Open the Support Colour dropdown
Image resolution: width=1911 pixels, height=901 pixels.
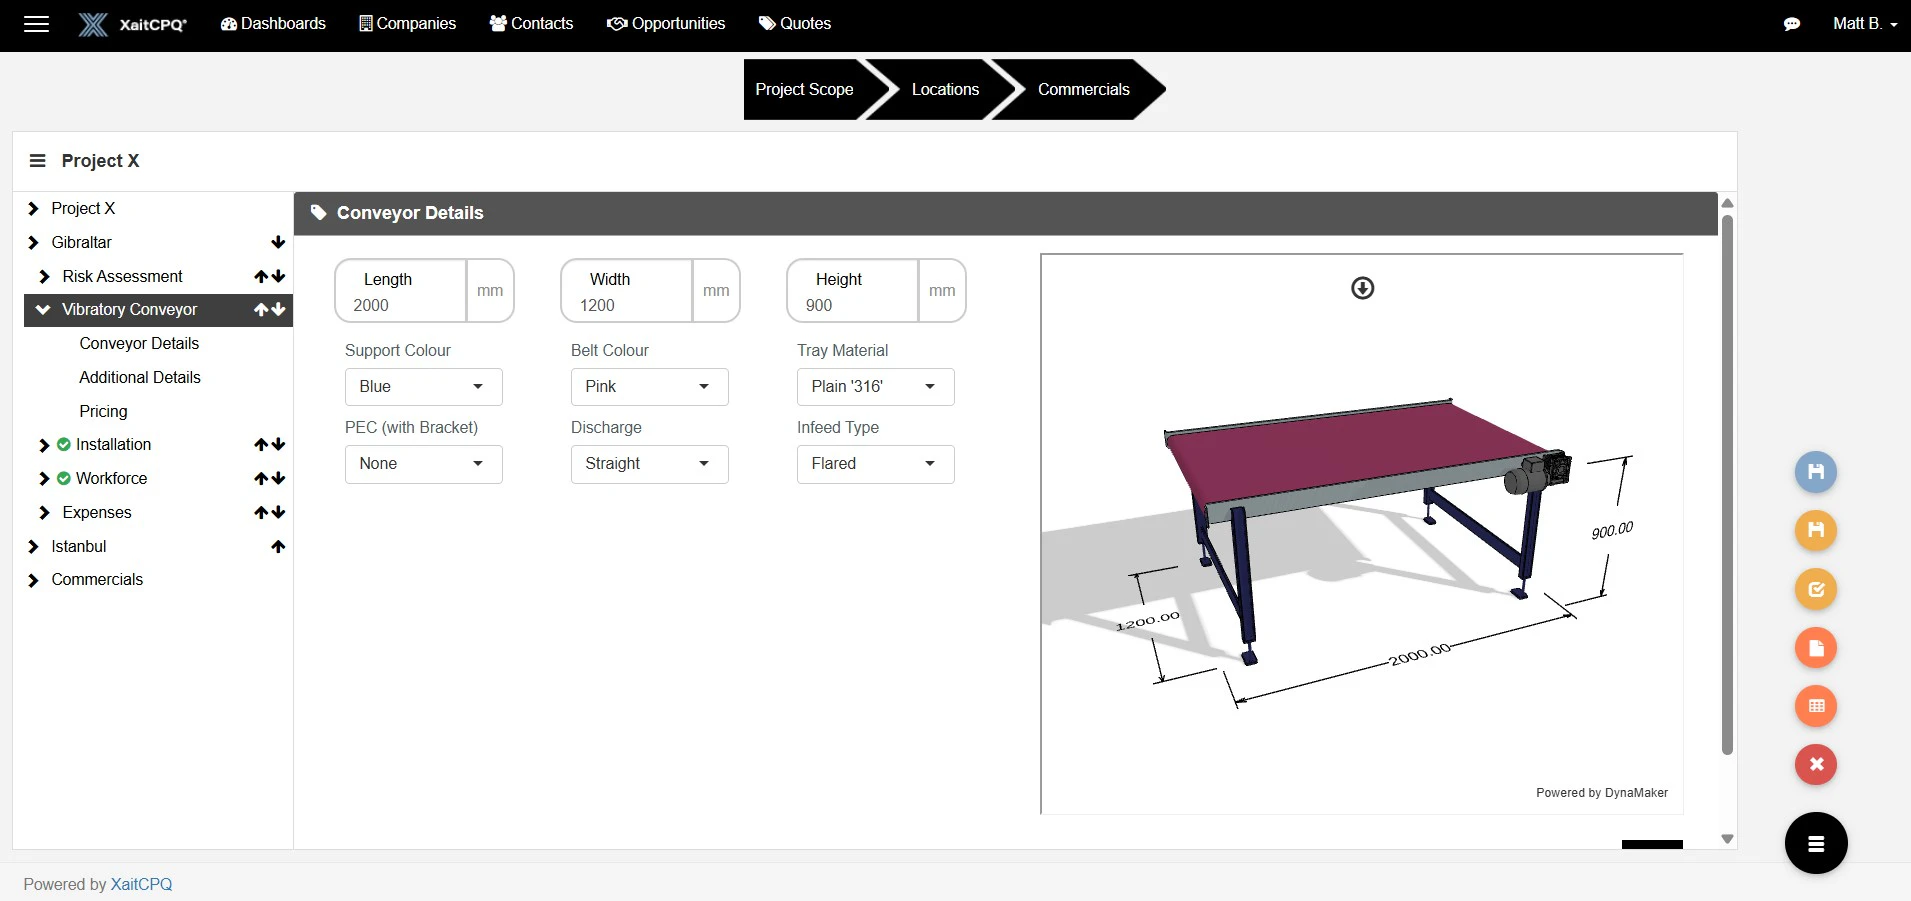[422, 386]
